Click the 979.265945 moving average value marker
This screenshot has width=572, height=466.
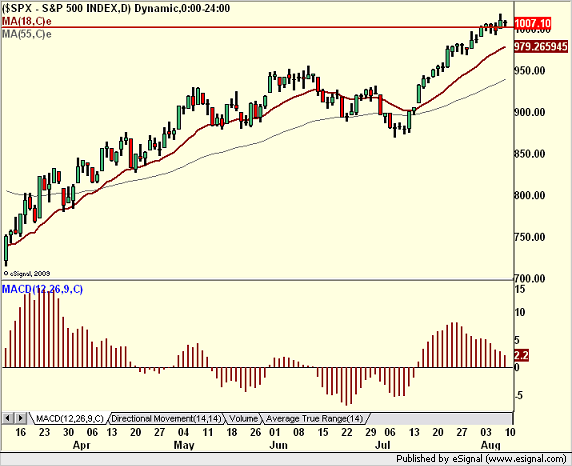pos(541,47)
